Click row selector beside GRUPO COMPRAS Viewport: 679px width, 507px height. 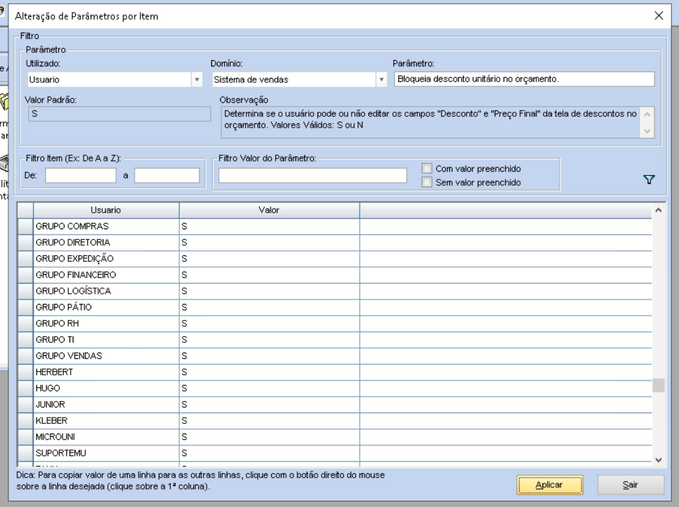click(26, 226)
